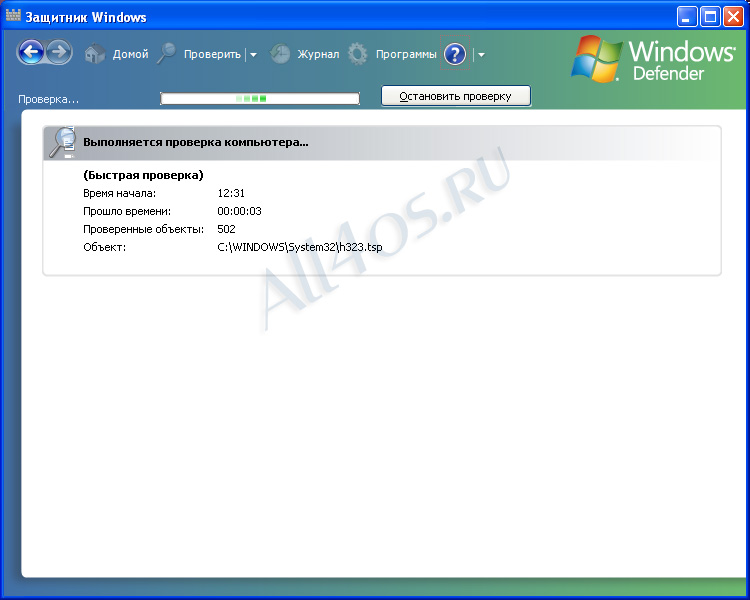Click the Время начала: label
The image size is (750, 600).
(120, 193)
